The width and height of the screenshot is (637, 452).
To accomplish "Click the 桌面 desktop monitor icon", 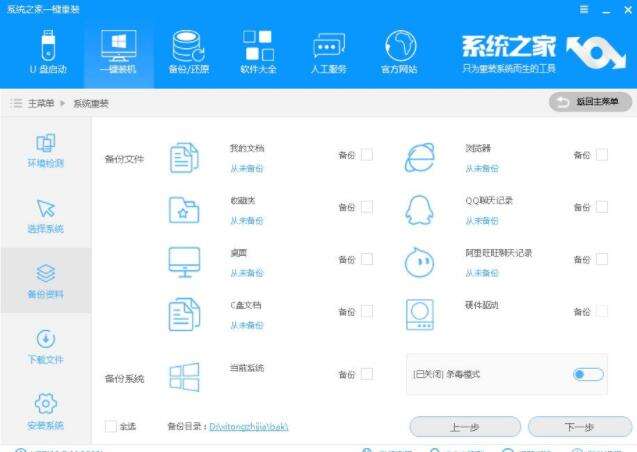I will pos(184,262).
